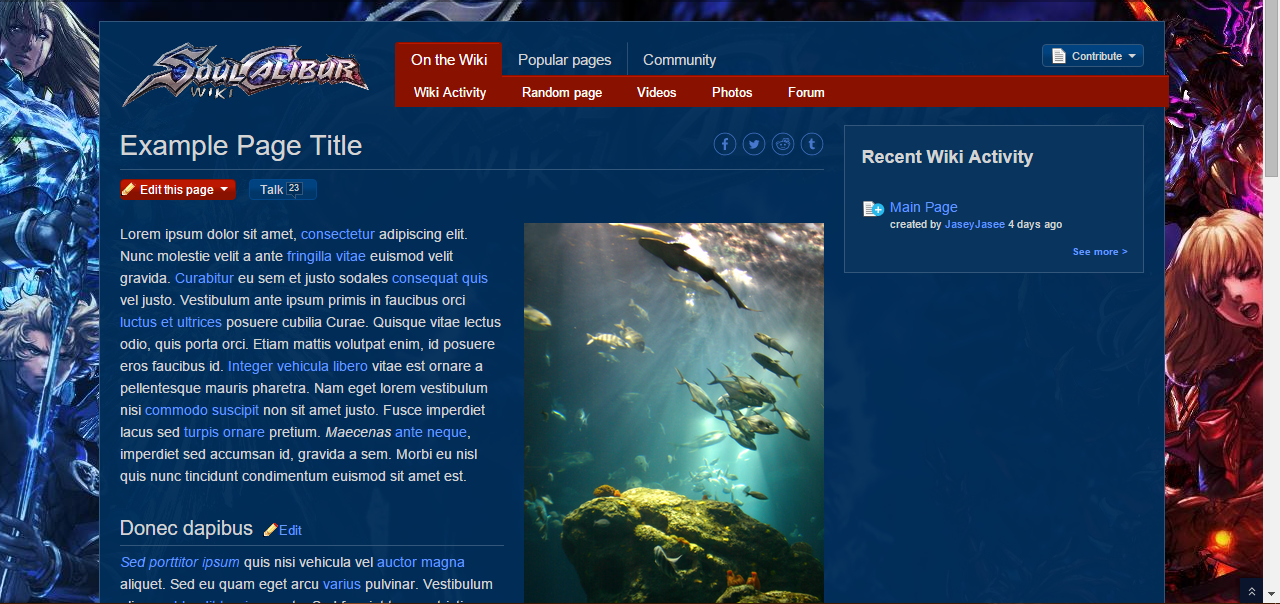This screenshot has width=1280, height=604.
Task: Open the Community navigation tab
Action: click(679, 60)
